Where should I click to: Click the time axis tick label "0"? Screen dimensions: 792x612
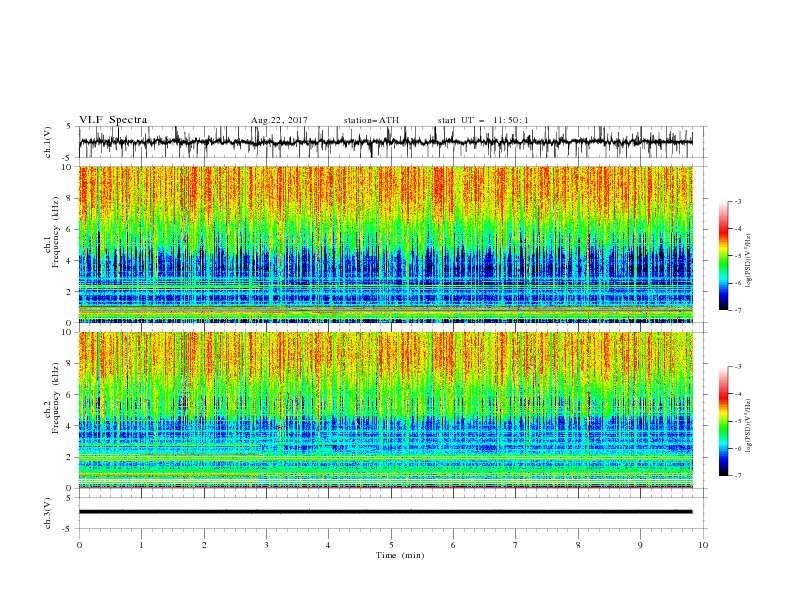(x=79, y=545)
